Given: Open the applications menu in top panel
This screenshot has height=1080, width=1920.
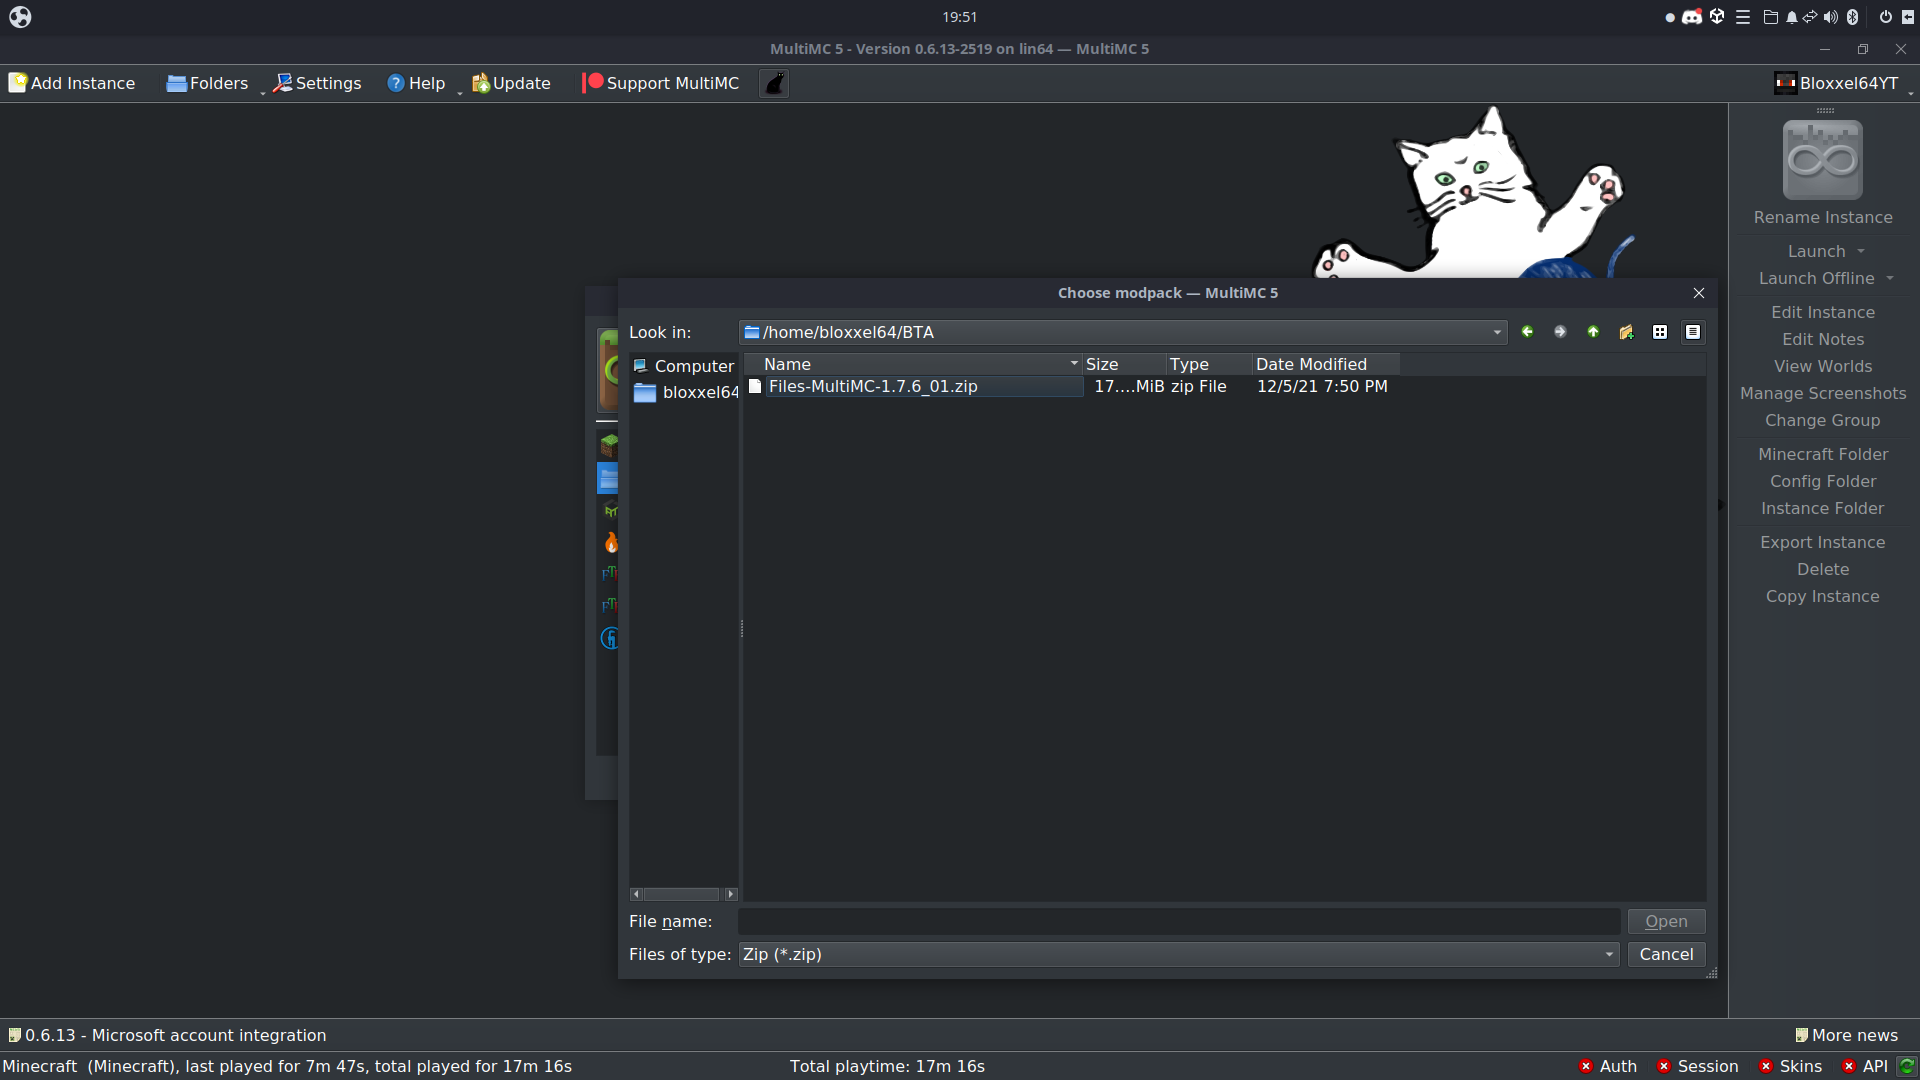Looking at the screenshot, I should [x=20, y=17].
